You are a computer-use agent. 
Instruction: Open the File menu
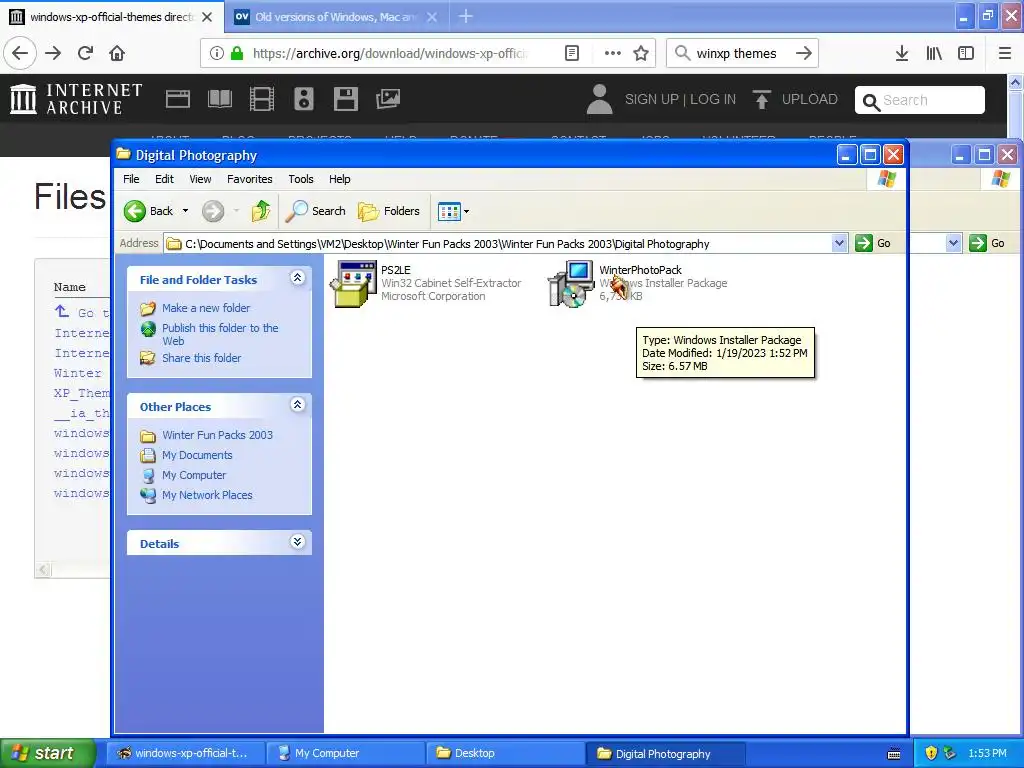click(131, 179)
